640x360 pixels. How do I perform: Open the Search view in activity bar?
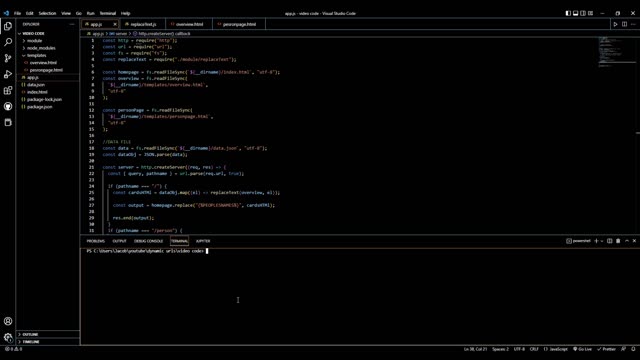(x=8, y=42)
